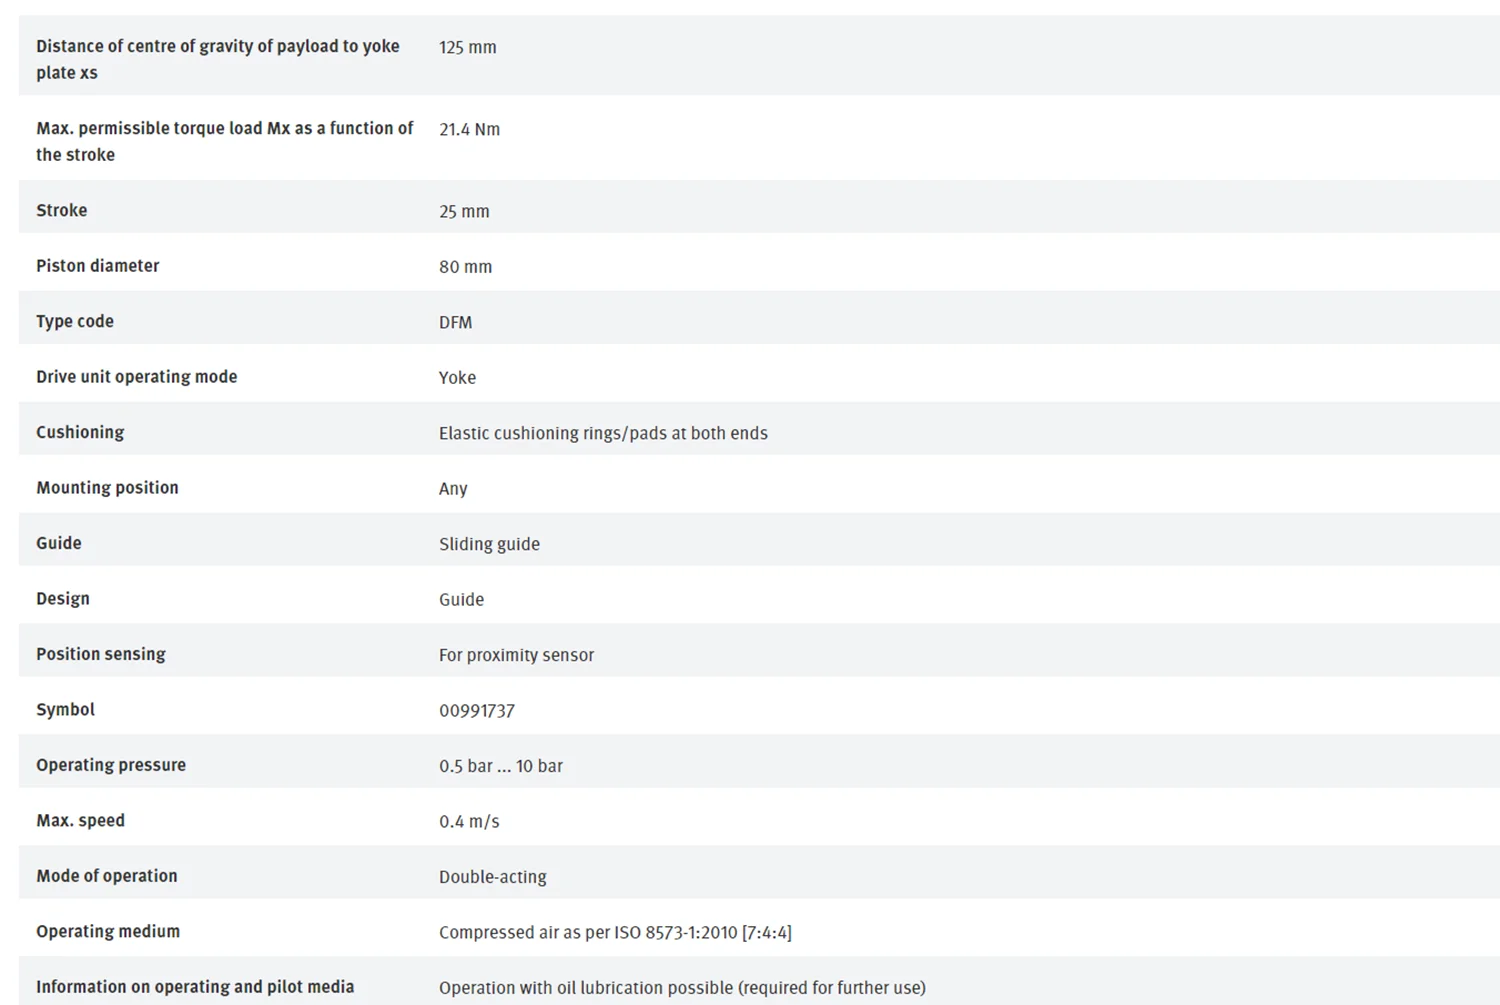The height and width of the screenshot is (1005, 1500).
Task: Select the 21.4 Nm torque value
Action: pos(469,129)
